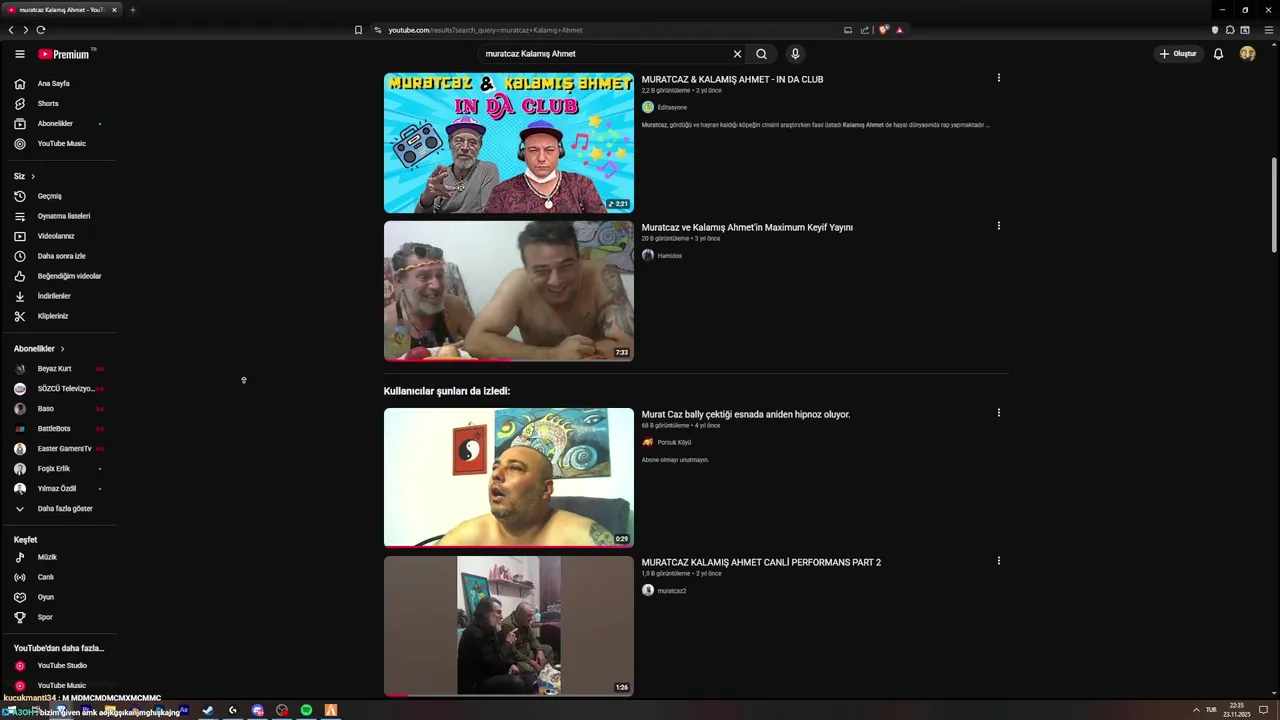Open title MURATCAZ & KALAMIŞ AHMET - IN DA CLUB
This screenshot has height=720, width=1280.
732,80
